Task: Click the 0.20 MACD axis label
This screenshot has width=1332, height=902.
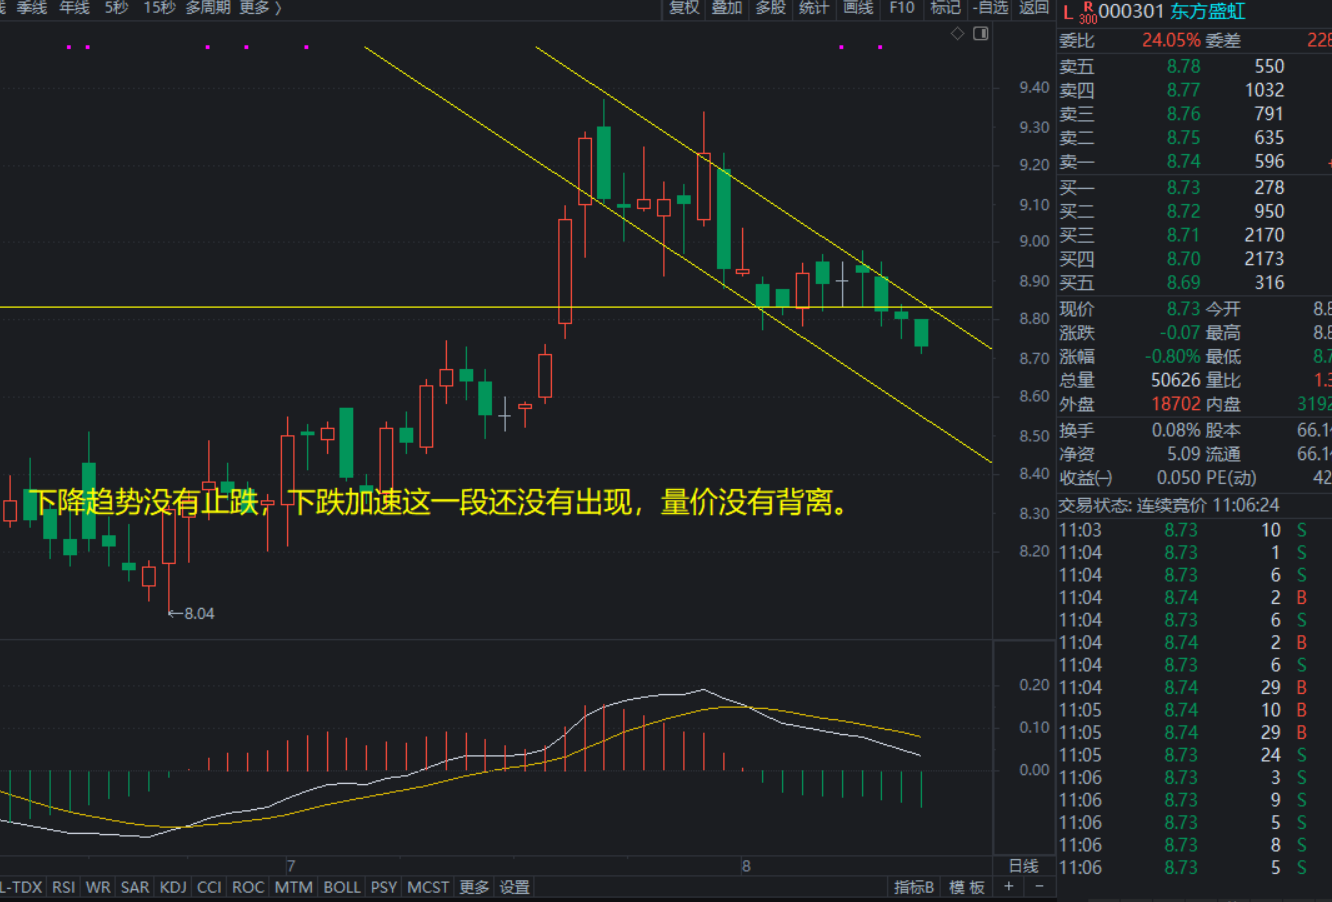Action: pos(1034,685)
